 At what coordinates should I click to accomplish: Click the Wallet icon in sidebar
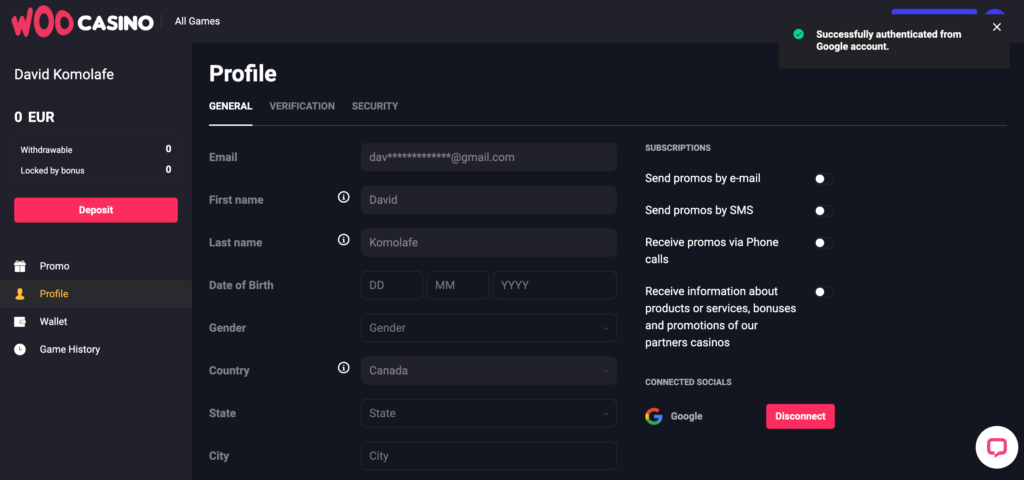point(20,322)
